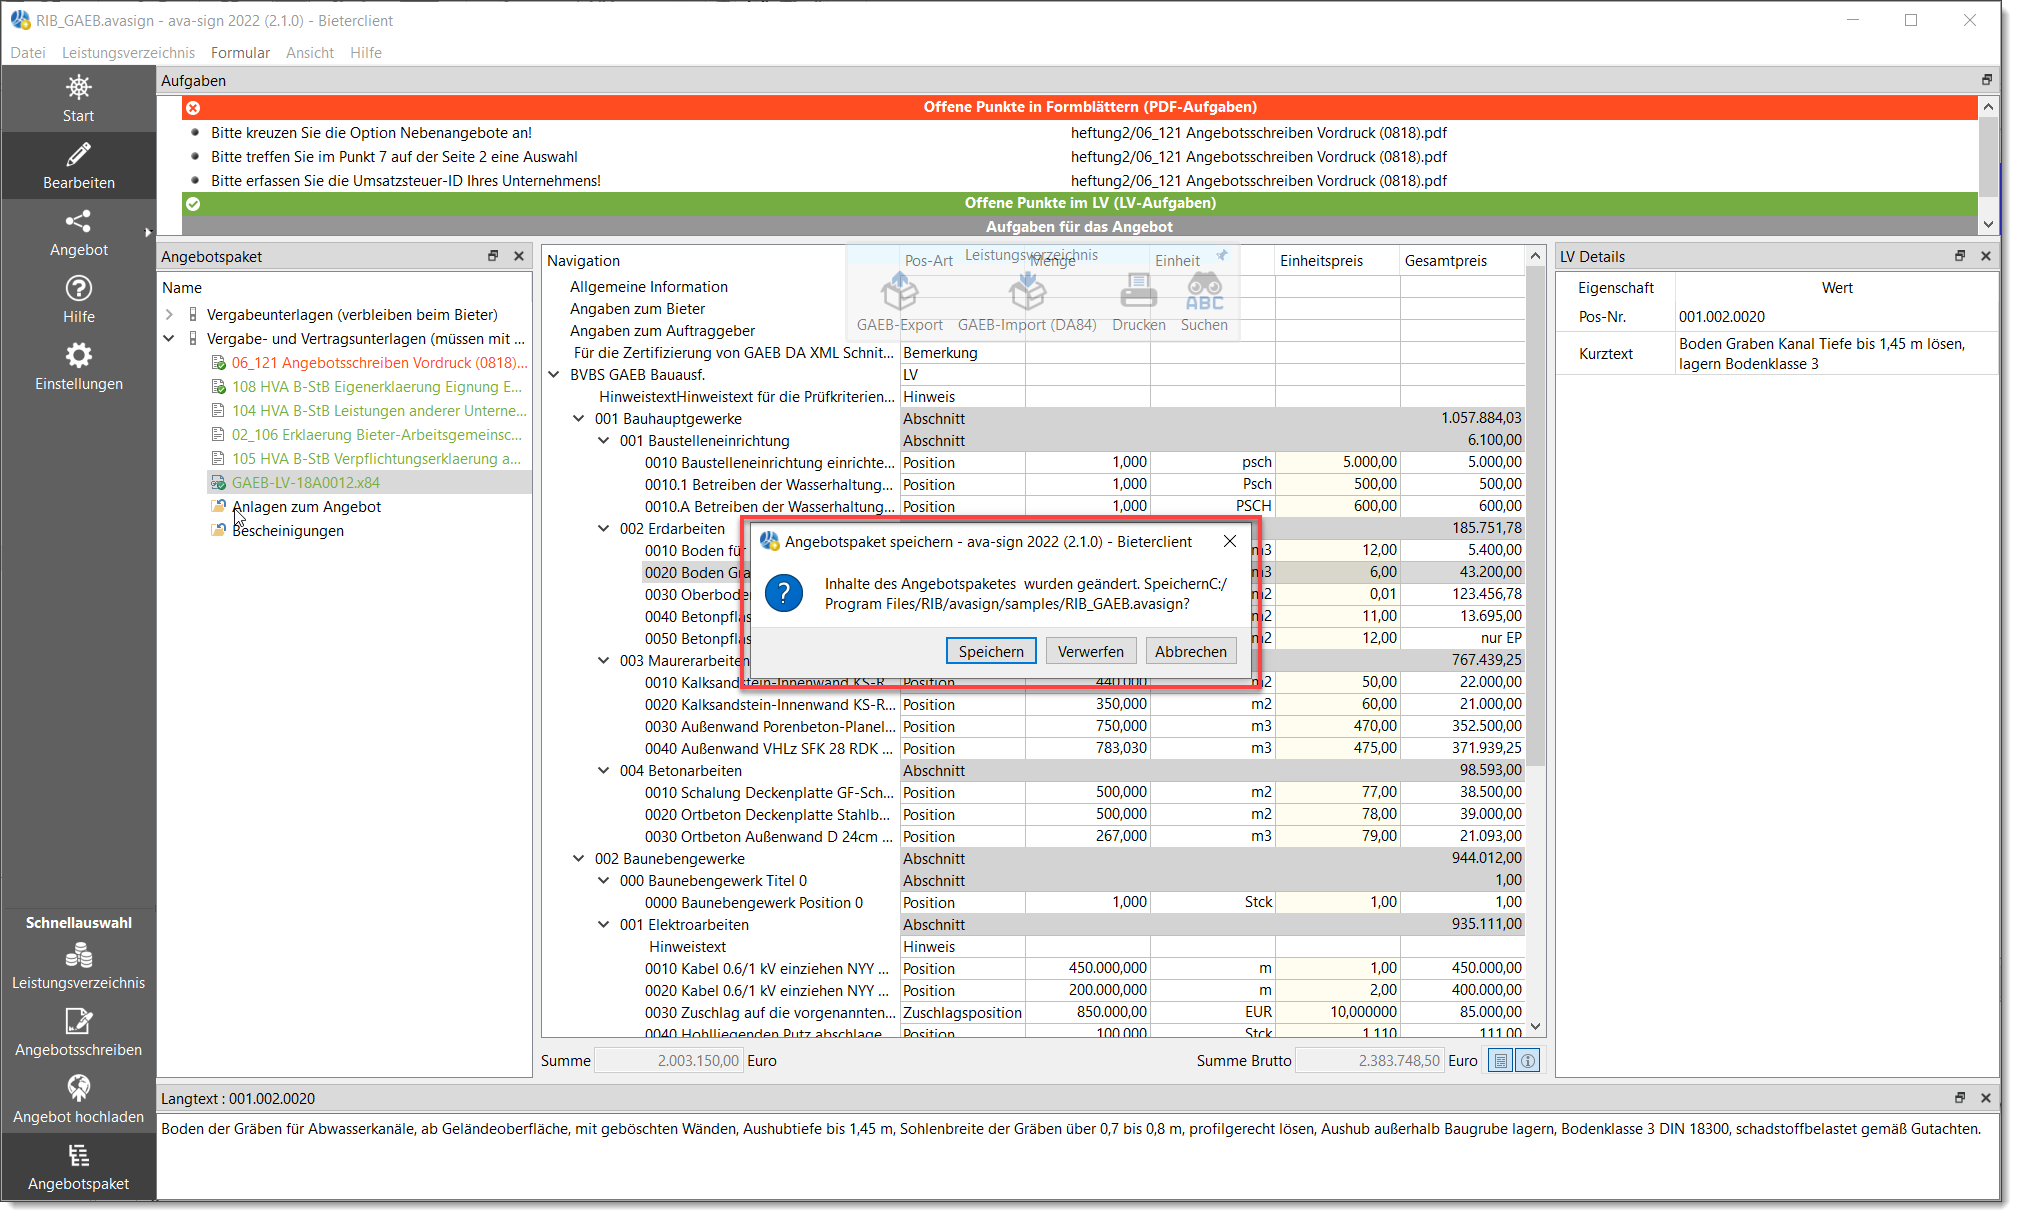Collapse Vergabe- und Vertragsunterlagen node
The height and width of the screenshot is (1217, 2017).
pos(169,339)
